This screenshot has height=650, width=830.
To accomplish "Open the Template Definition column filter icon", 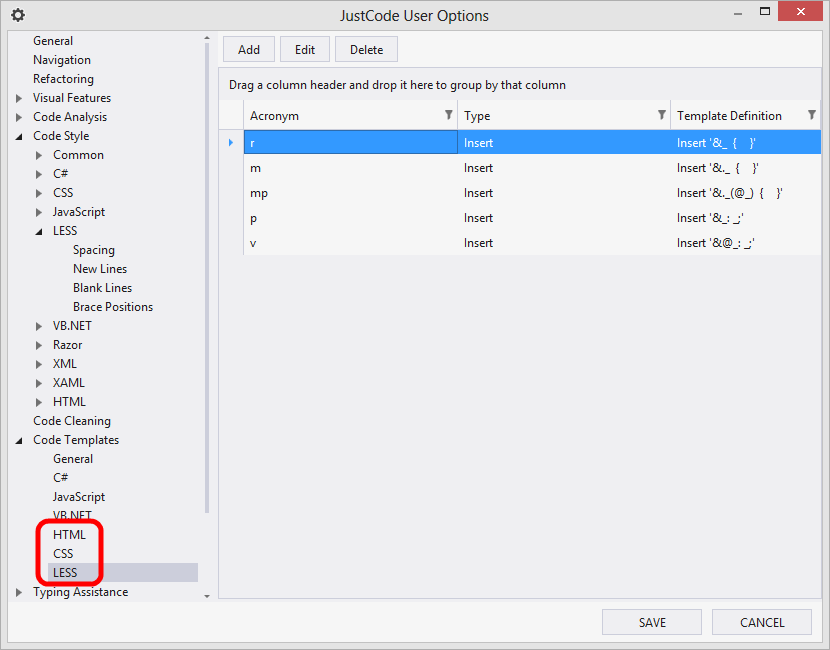I will click(811, 115).
